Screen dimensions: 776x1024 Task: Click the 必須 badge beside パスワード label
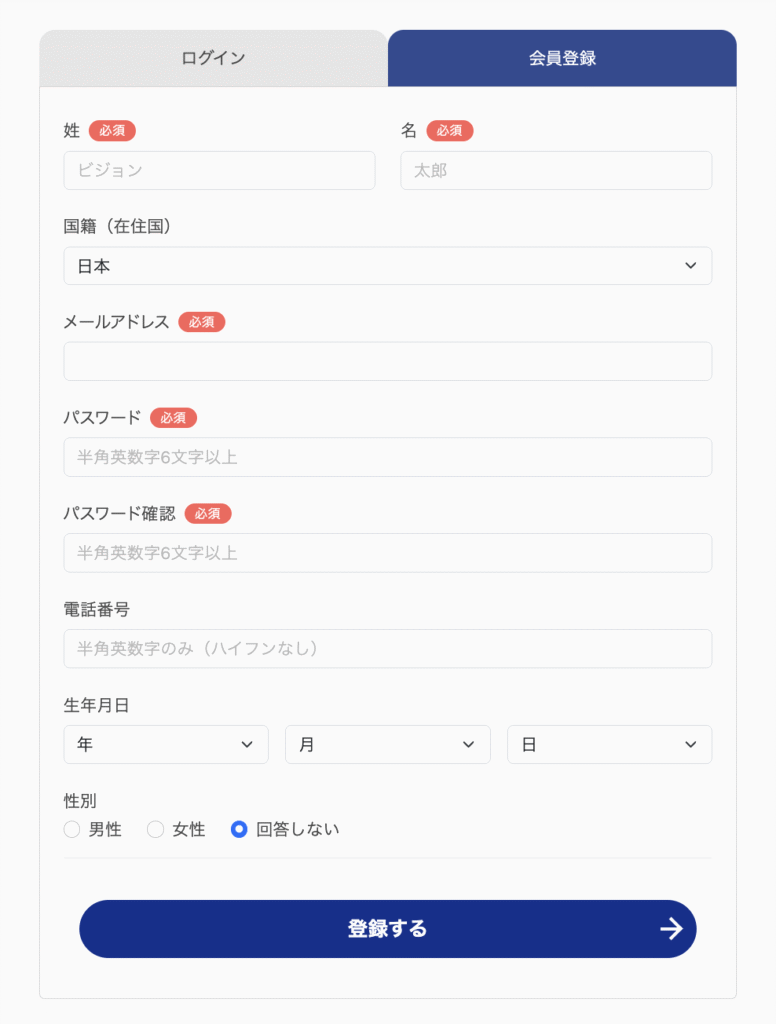(x=173, y=418)
